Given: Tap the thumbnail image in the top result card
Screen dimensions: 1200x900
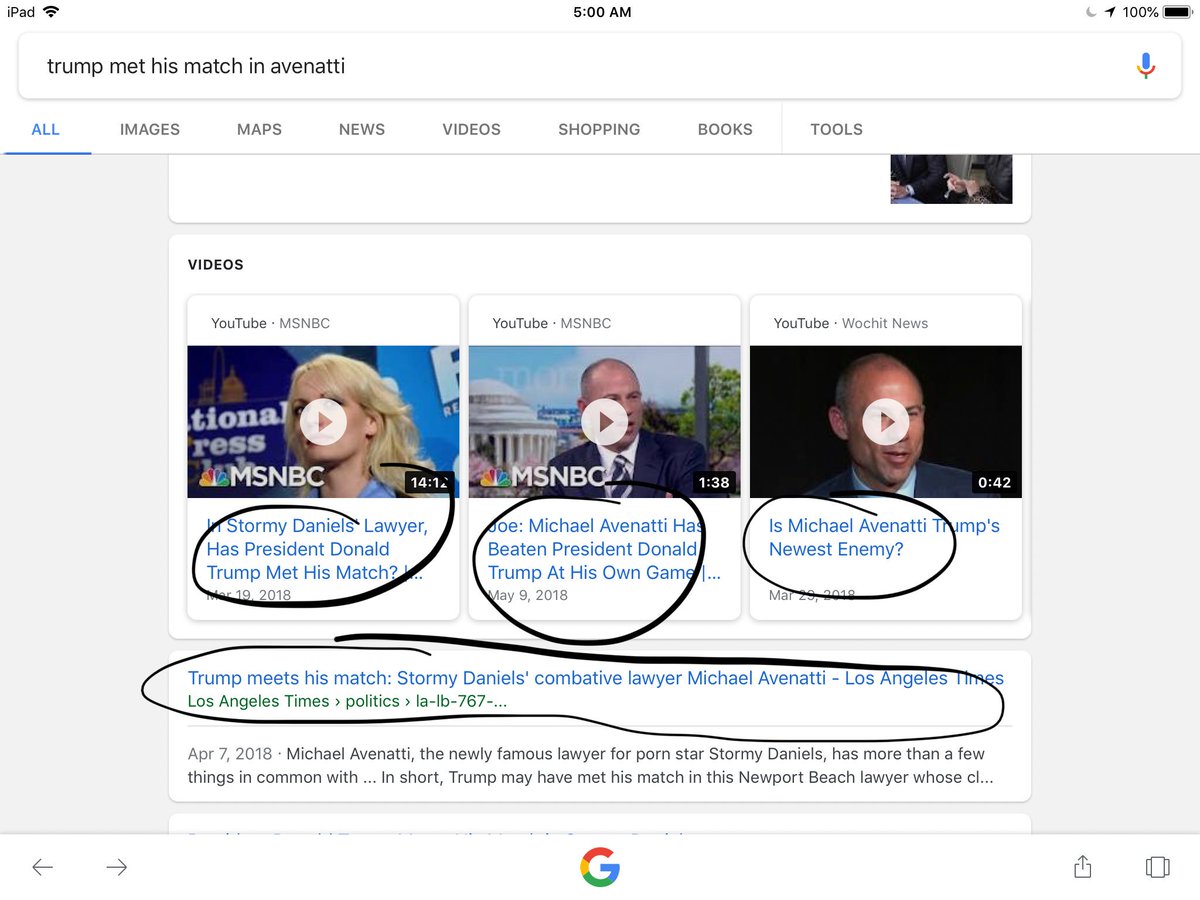Looking at the screenshot, I should pyautogui.click(x=951, y=179).
